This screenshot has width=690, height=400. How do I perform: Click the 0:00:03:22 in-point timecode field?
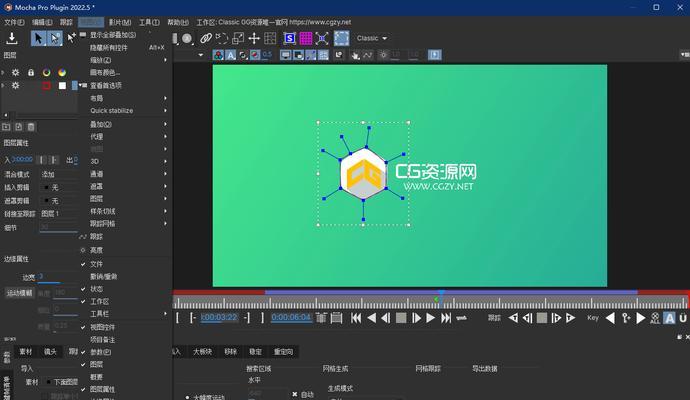coord(219,317)
